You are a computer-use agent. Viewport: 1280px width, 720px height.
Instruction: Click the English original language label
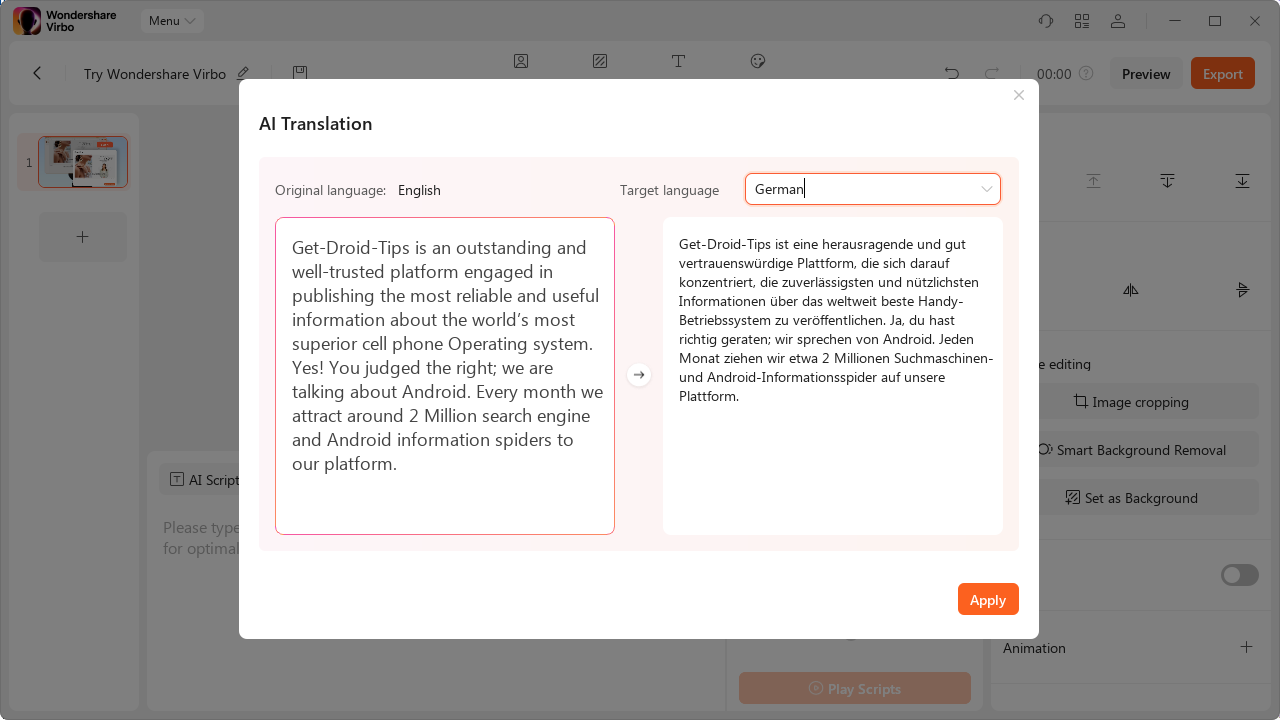pyautogui.click(x=419, y=190)
